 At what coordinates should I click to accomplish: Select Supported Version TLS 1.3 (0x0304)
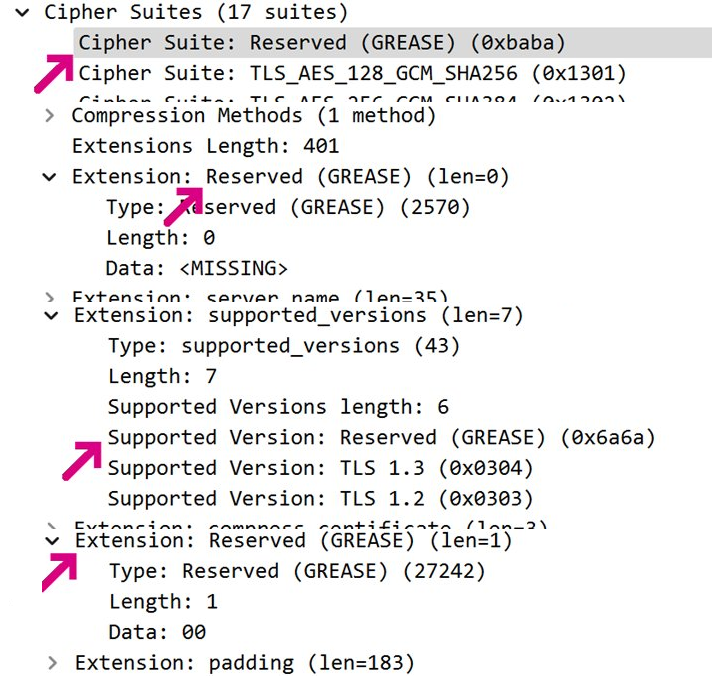pyautogui.click(x=320, y=468)
